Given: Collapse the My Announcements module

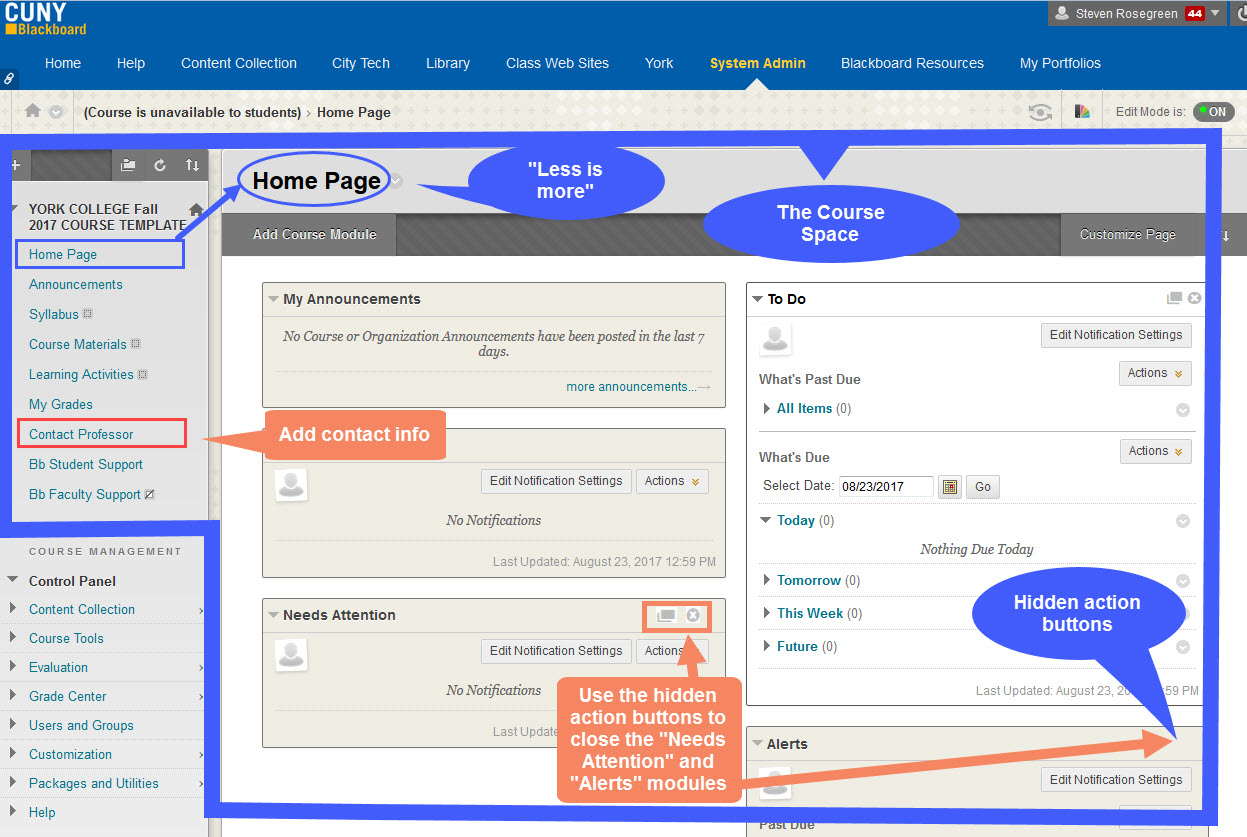Looking at the screenshot, I should [x=273, y=299].
